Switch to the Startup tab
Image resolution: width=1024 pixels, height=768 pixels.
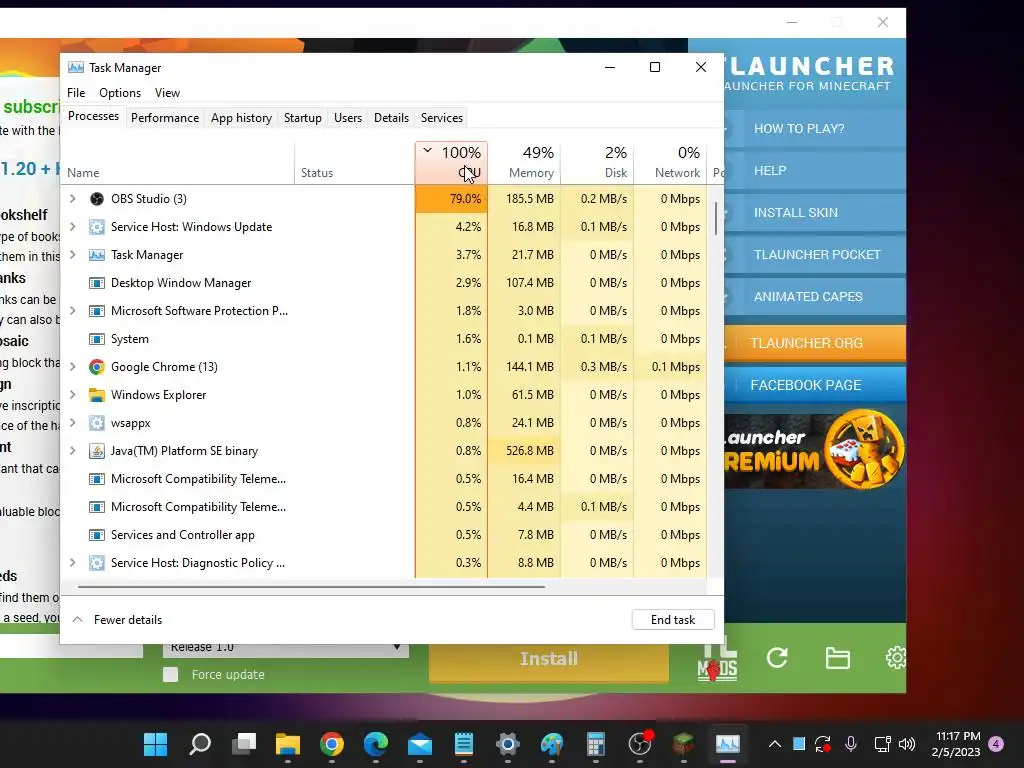pos(302,118)
